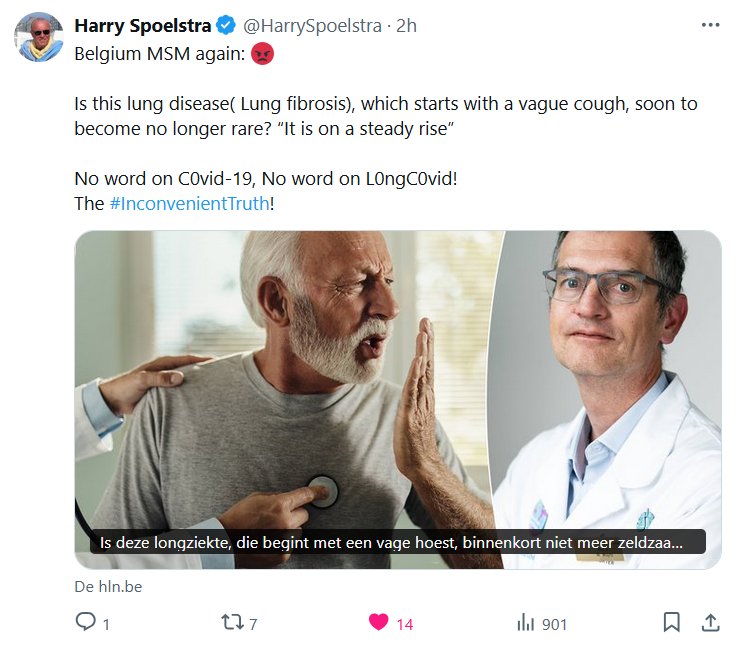Click the 14 likes count
Screen dimensions: 742x648
(x=404, y=624)
